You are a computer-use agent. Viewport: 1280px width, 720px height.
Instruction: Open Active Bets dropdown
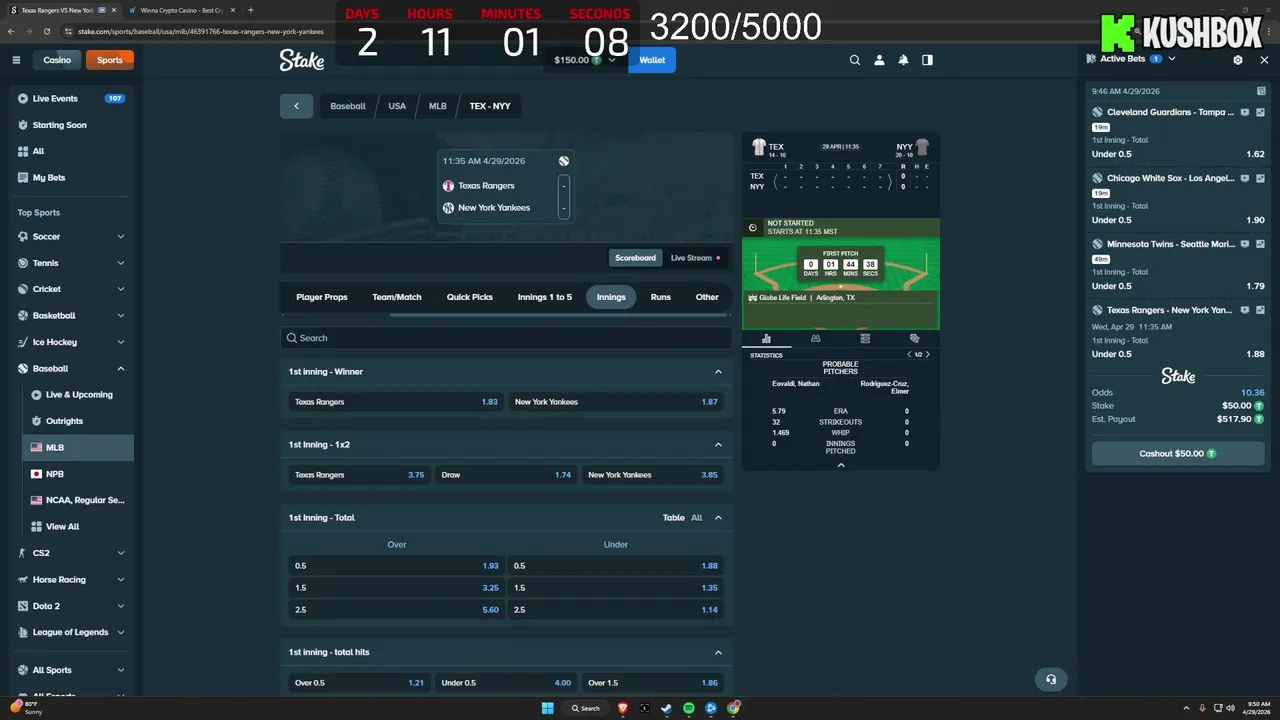click(x=1172, y=59)
